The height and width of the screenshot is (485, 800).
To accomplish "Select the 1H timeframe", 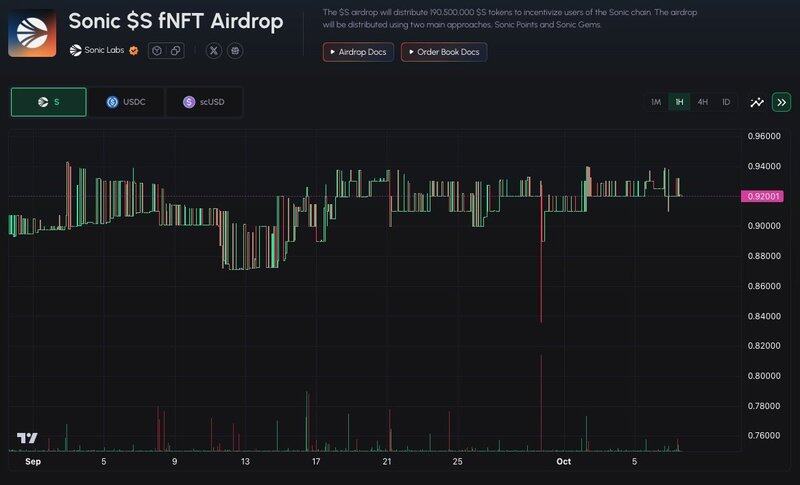I will pos(679,102).
